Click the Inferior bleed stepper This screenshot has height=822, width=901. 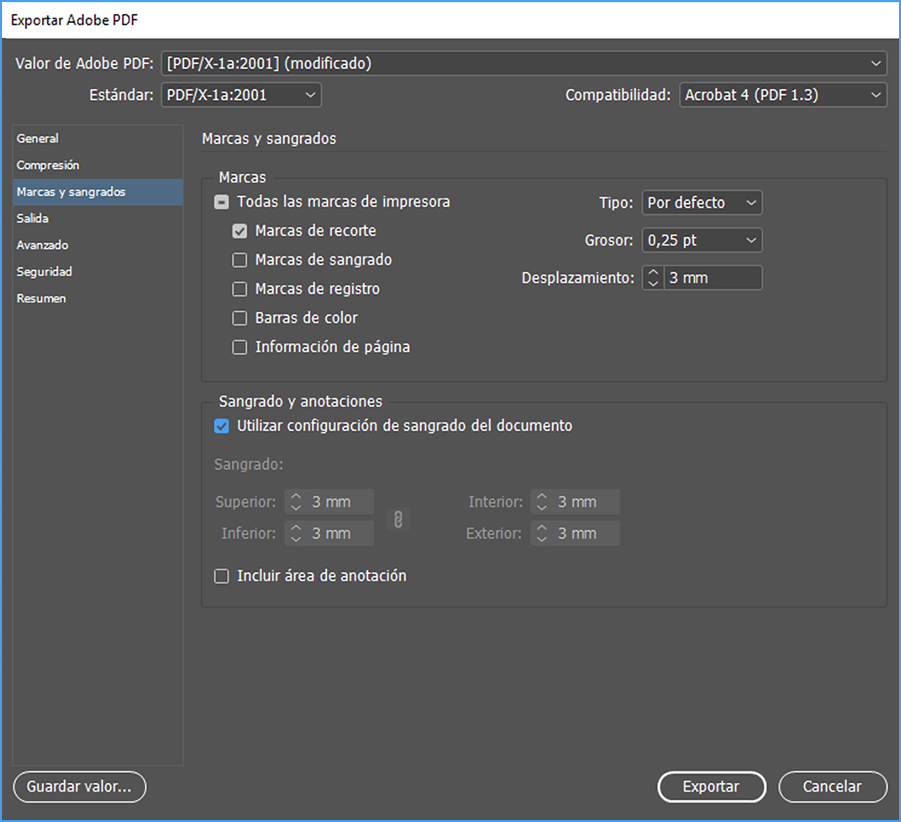296,534
